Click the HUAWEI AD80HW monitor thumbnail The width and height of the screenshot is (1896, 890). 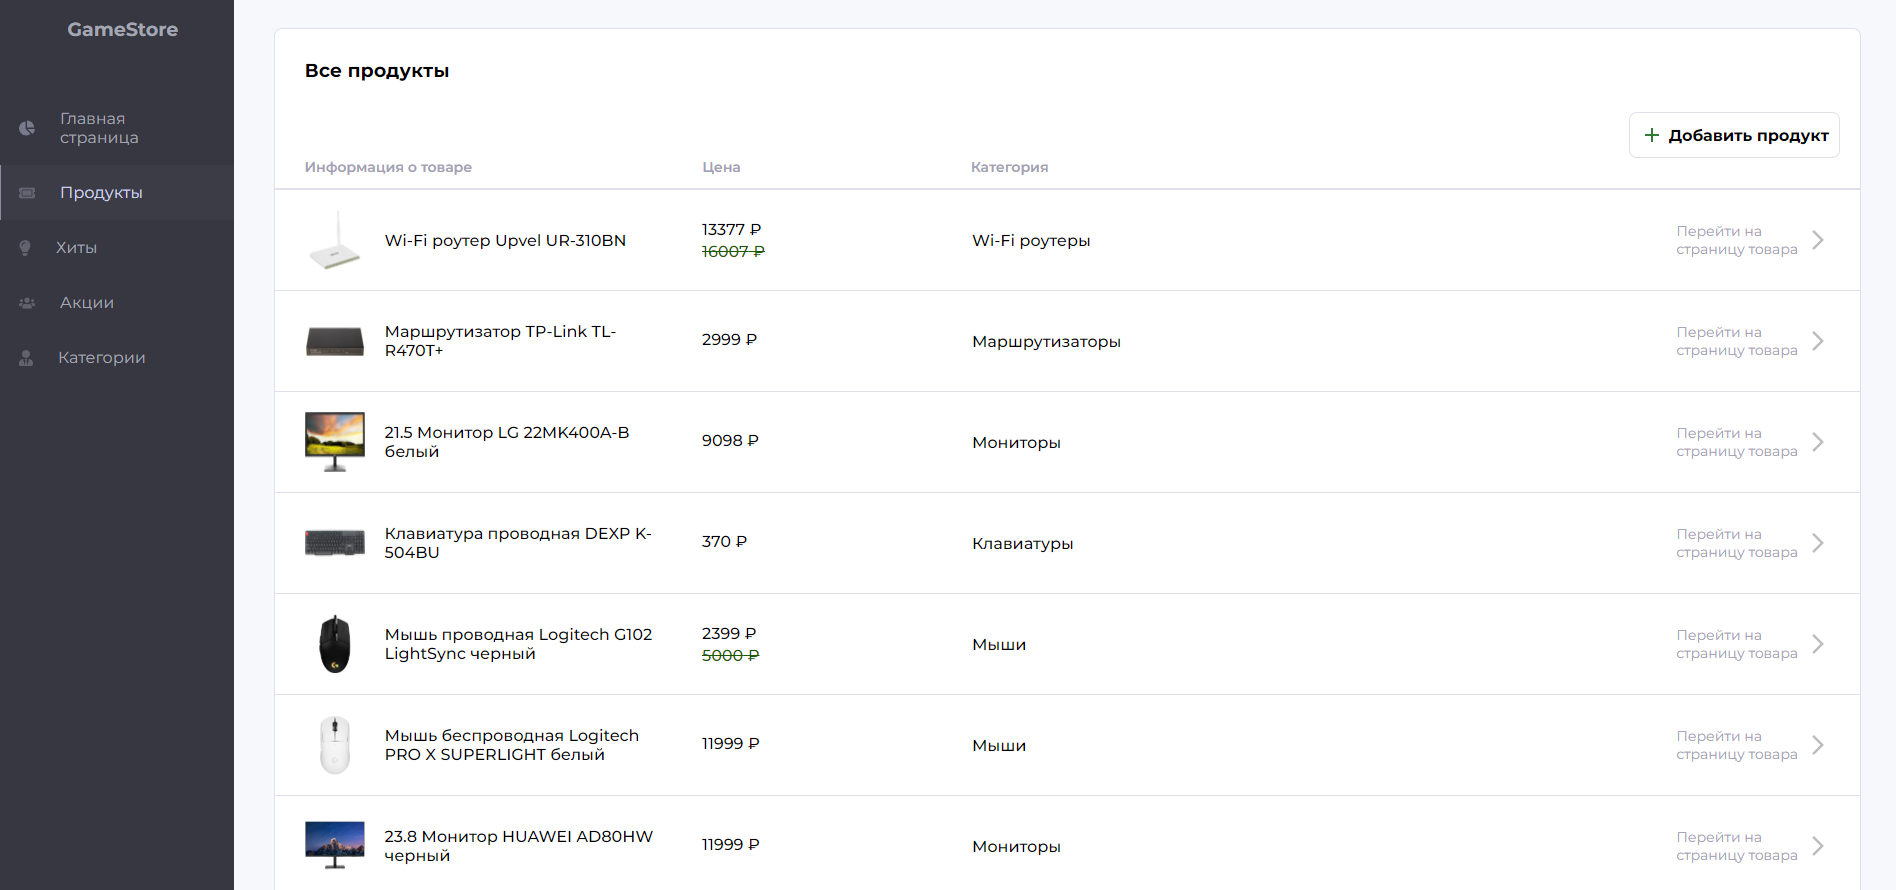tap(335, 846)
